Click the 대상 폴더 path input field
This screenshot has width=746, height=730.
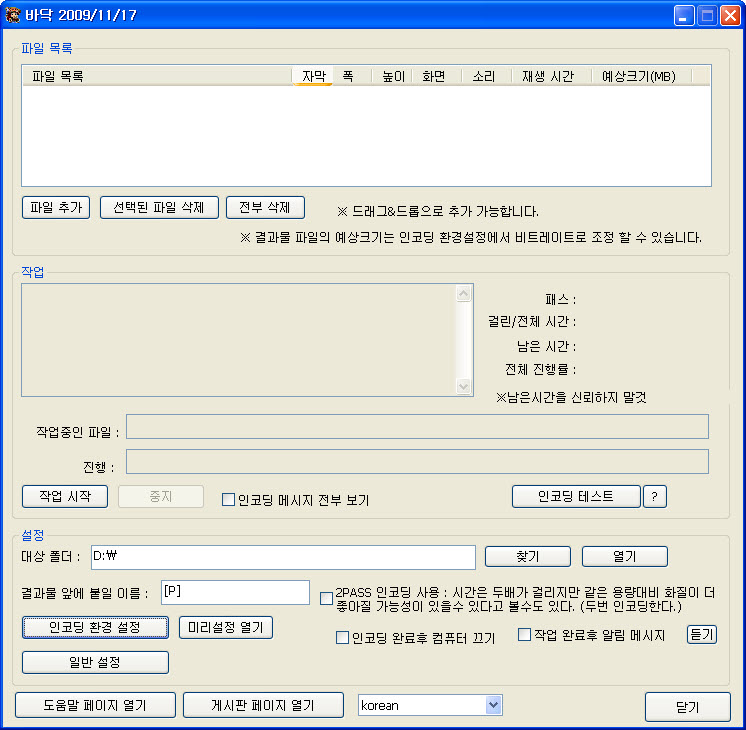click(x=282, y=557)
